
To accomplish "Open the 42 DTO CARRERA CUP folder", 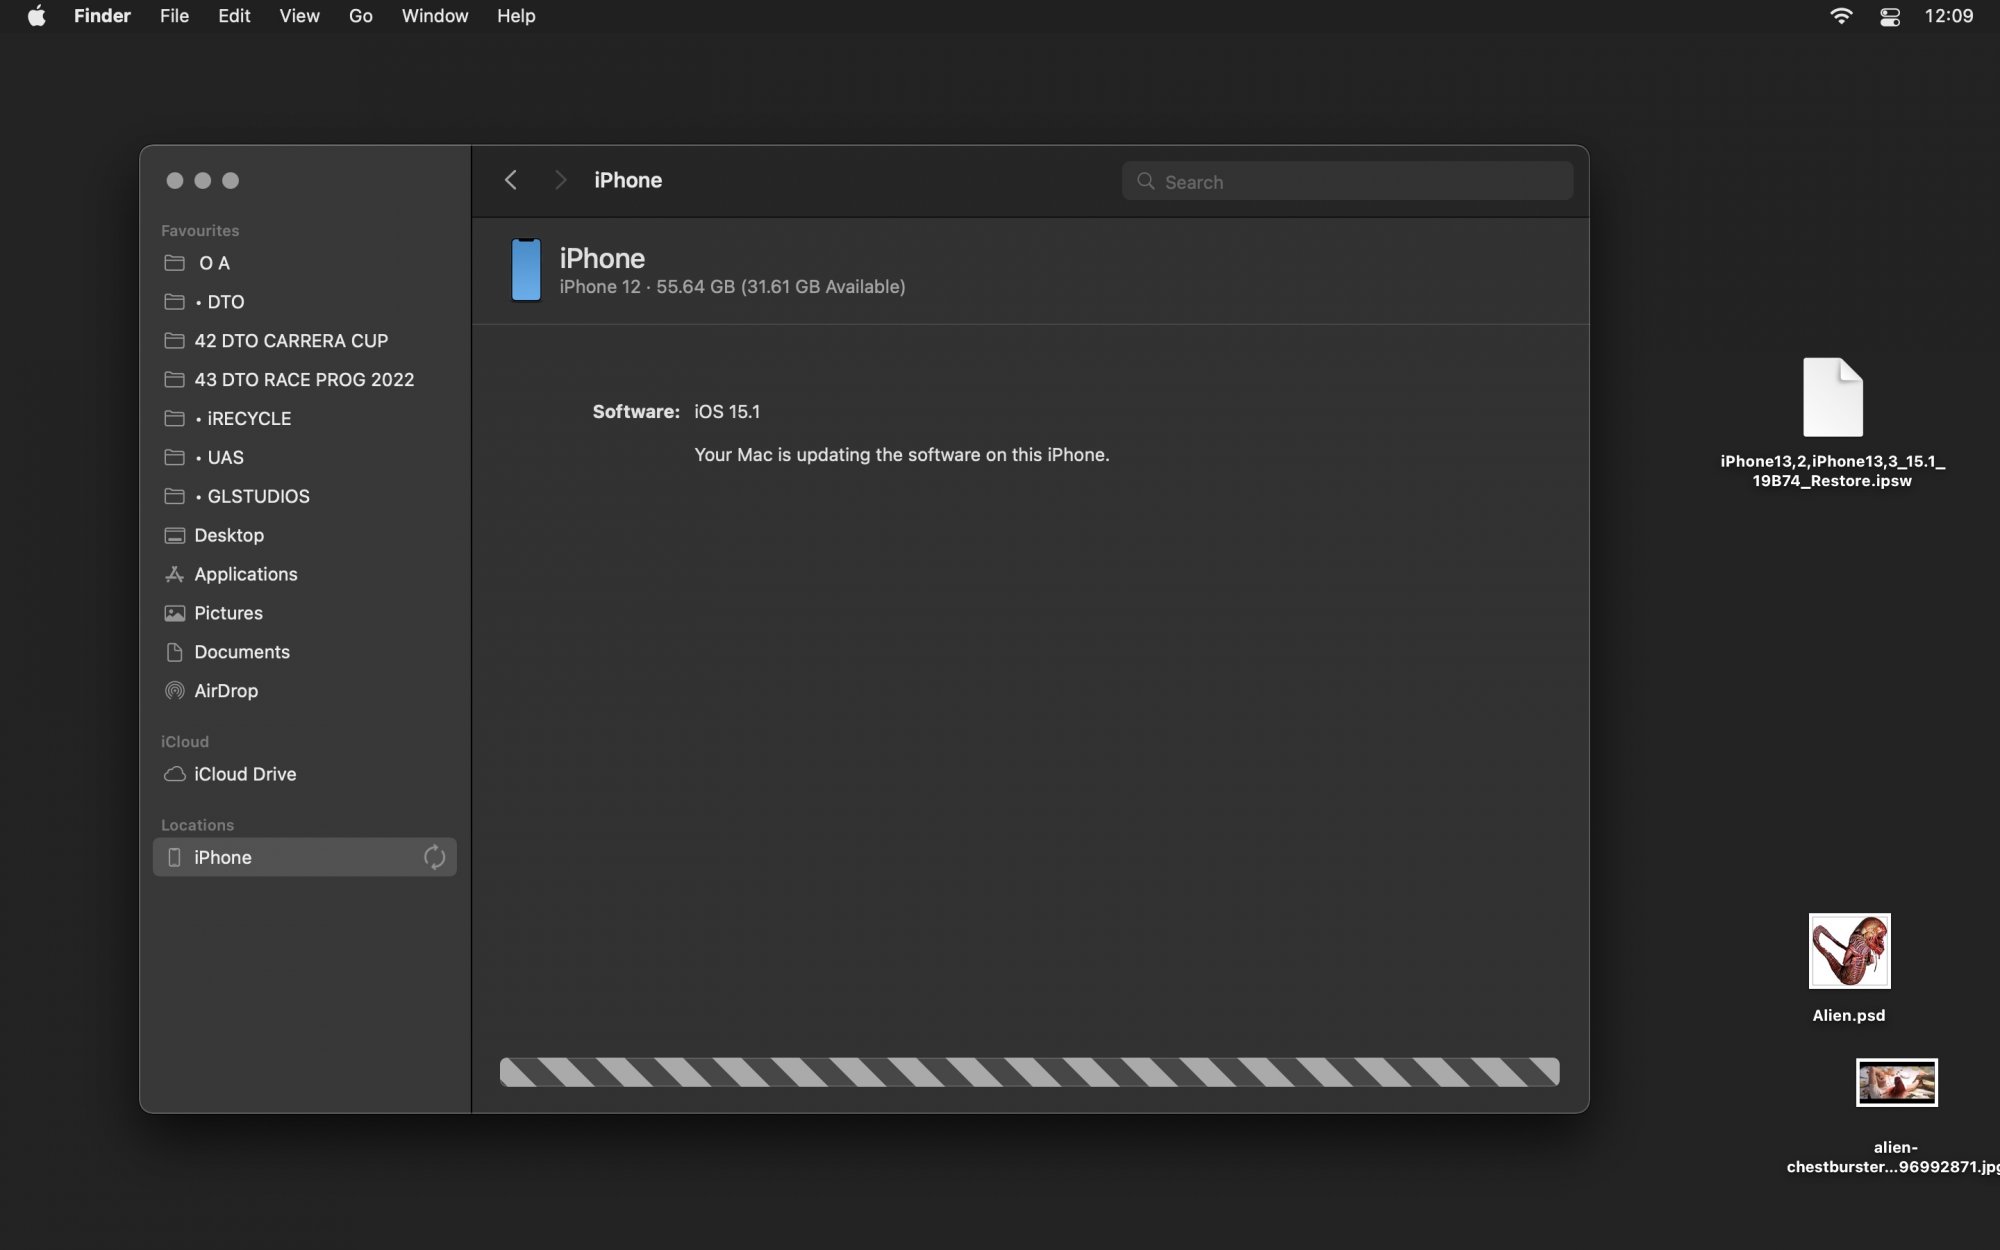I will pyautogui.click(x=290, y=341).
